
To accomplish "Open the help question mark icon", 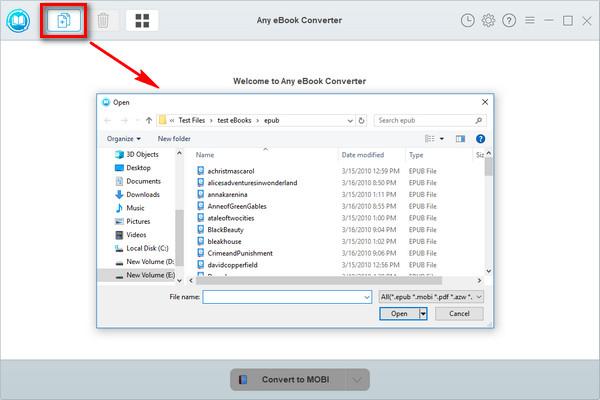I will (x=509, y=20).
